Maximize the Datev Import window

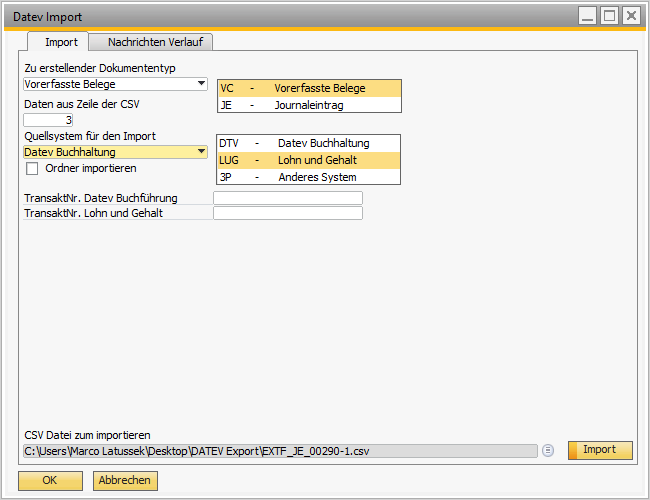(609, 16)
